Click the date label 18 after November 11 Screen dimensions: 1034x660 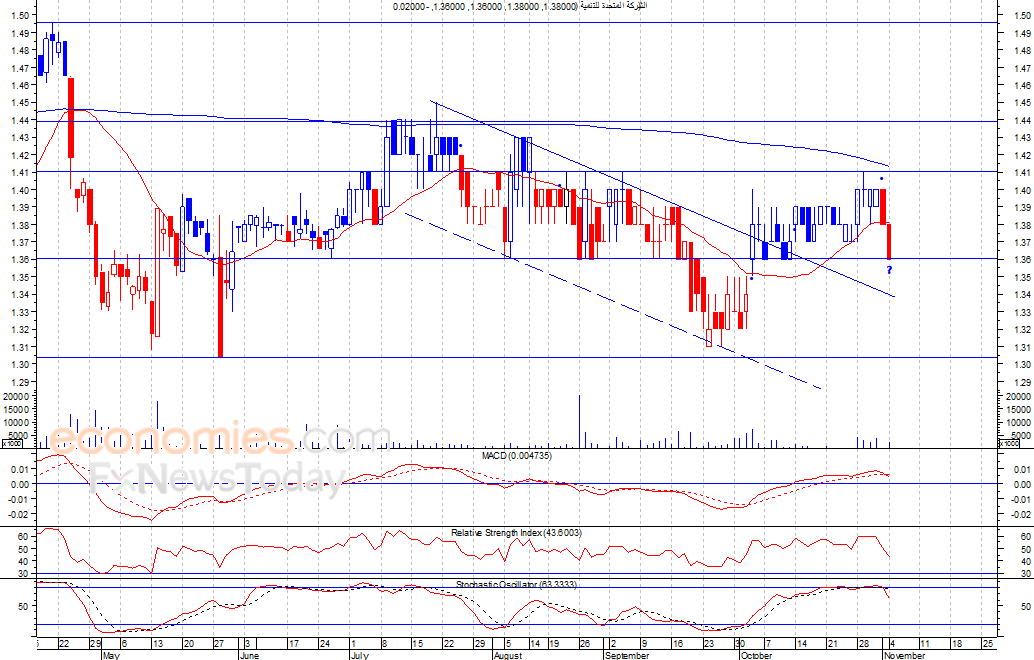click(x=956, y=644)
